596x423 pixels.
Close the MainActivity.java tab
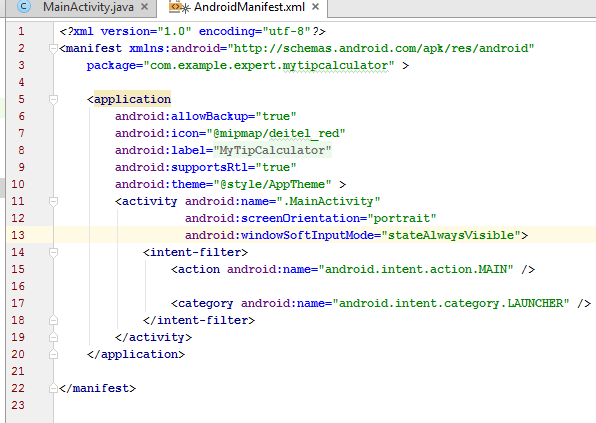pos(144,6)
